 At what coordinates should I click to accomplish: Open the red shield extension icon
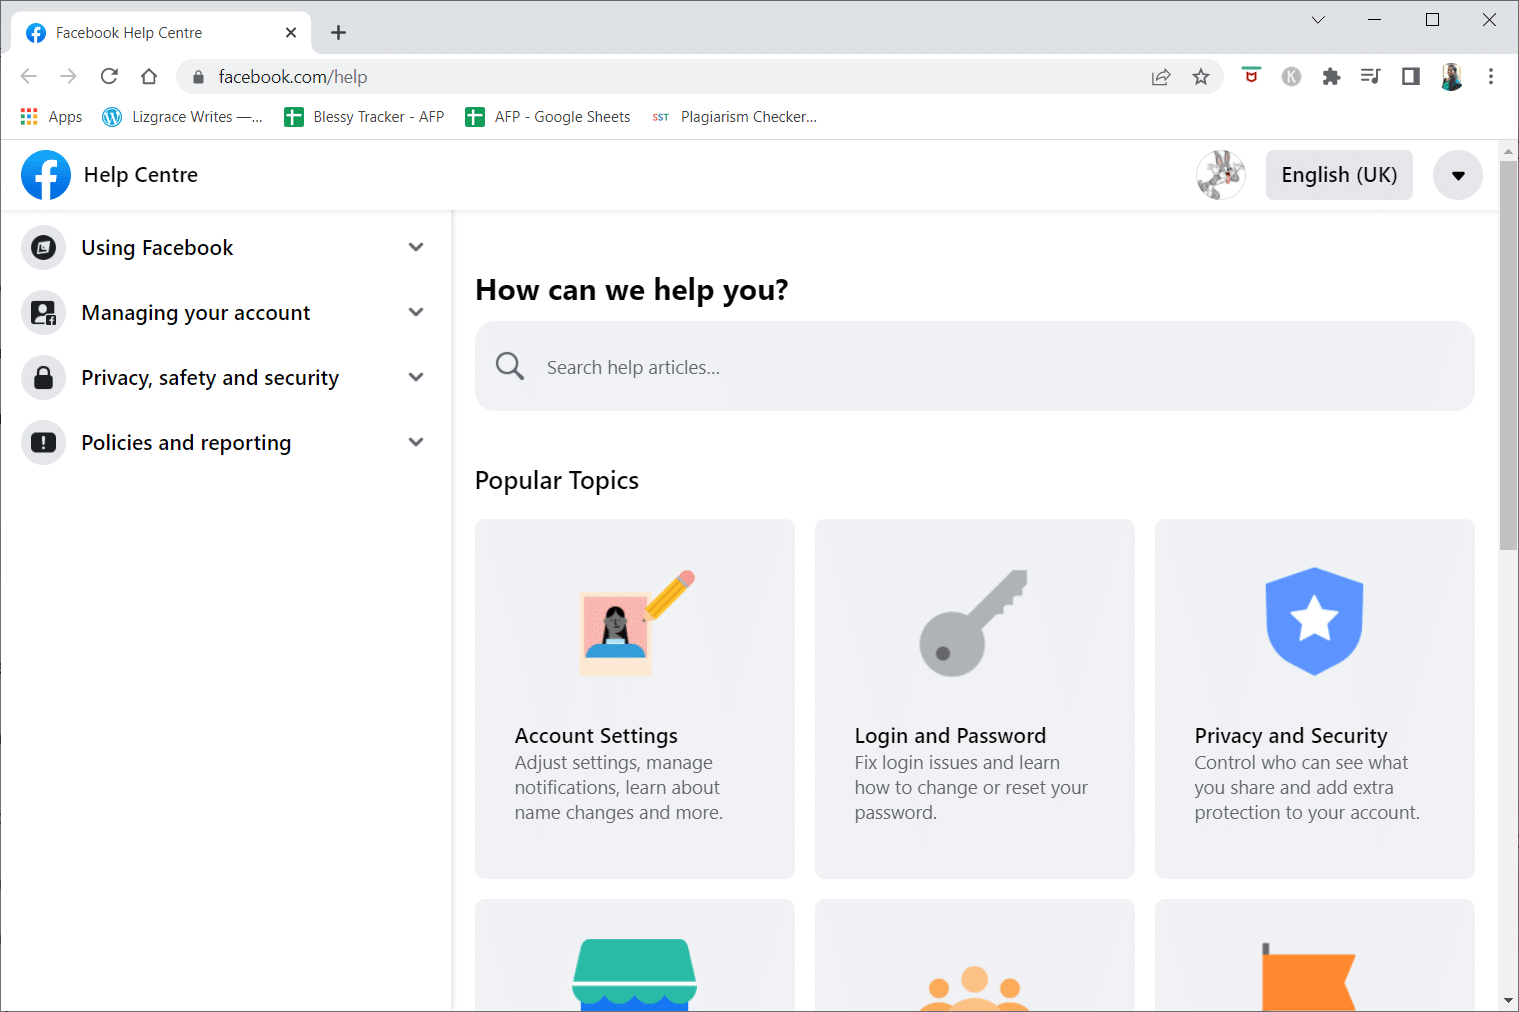pos(1251,75)
